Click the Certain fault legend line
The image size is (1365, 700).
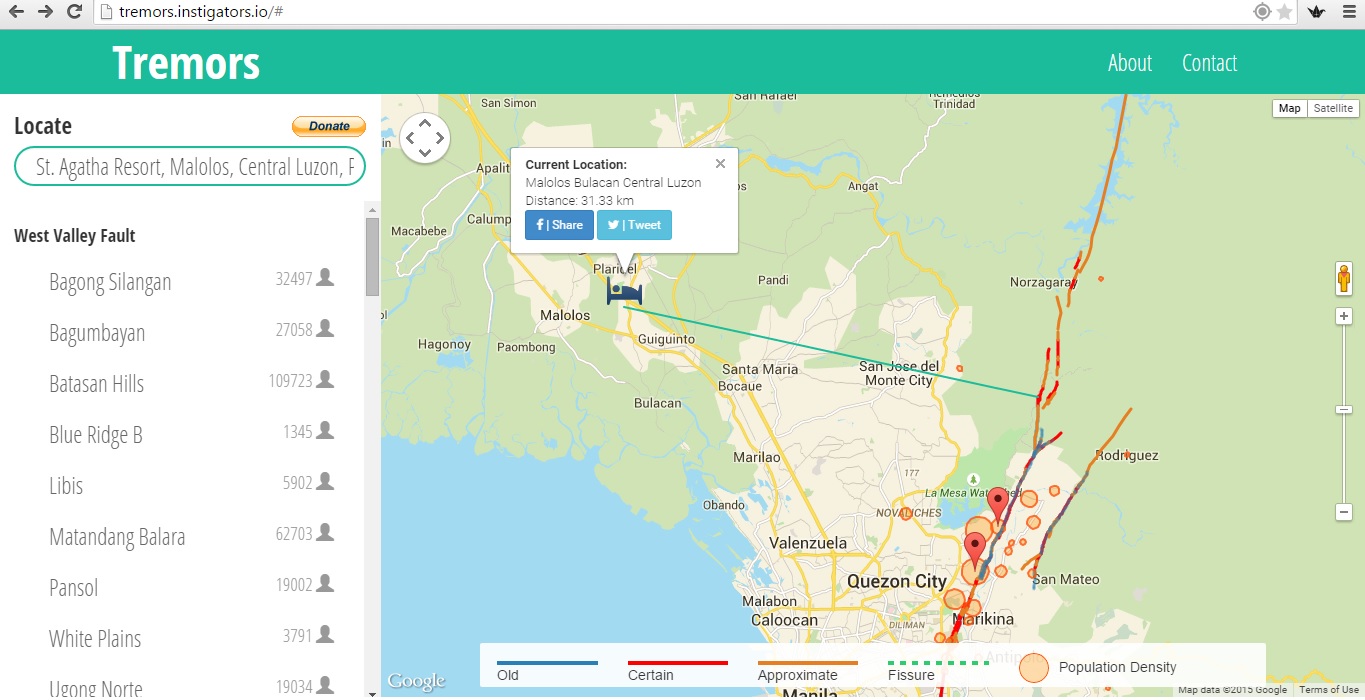[x=677, y=662]
